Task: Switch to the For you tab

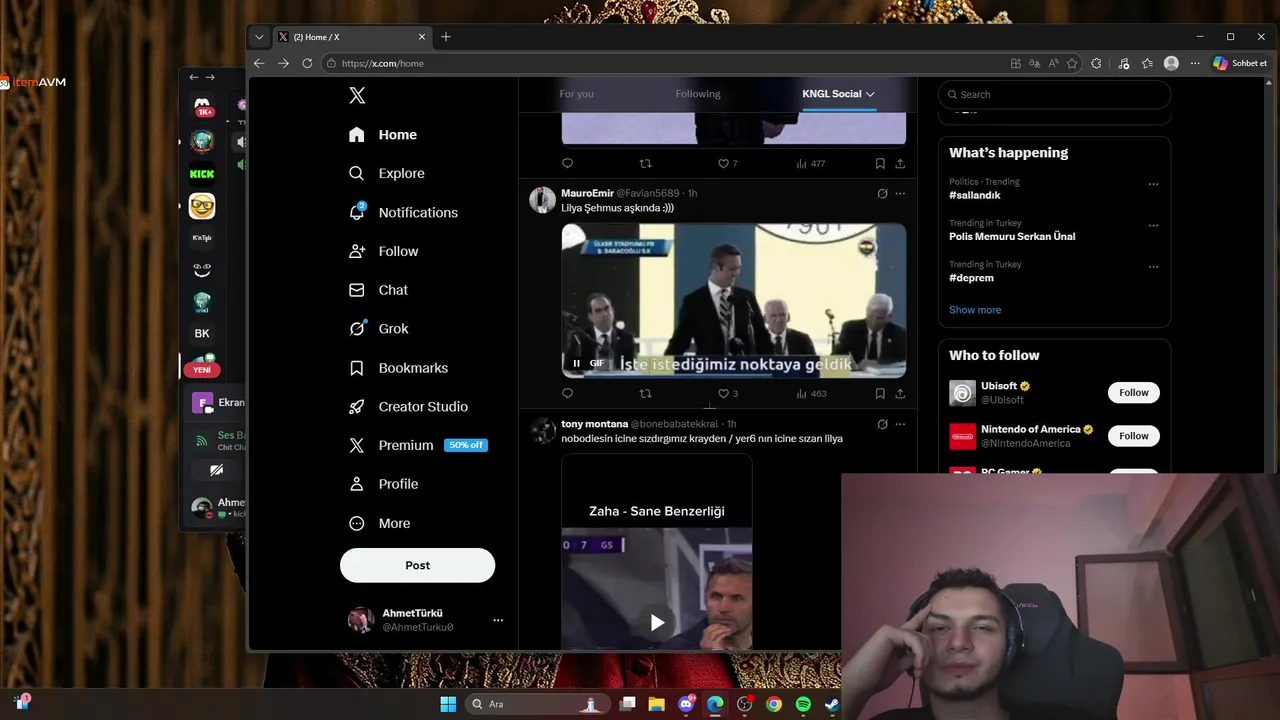Action: point(576,94)
